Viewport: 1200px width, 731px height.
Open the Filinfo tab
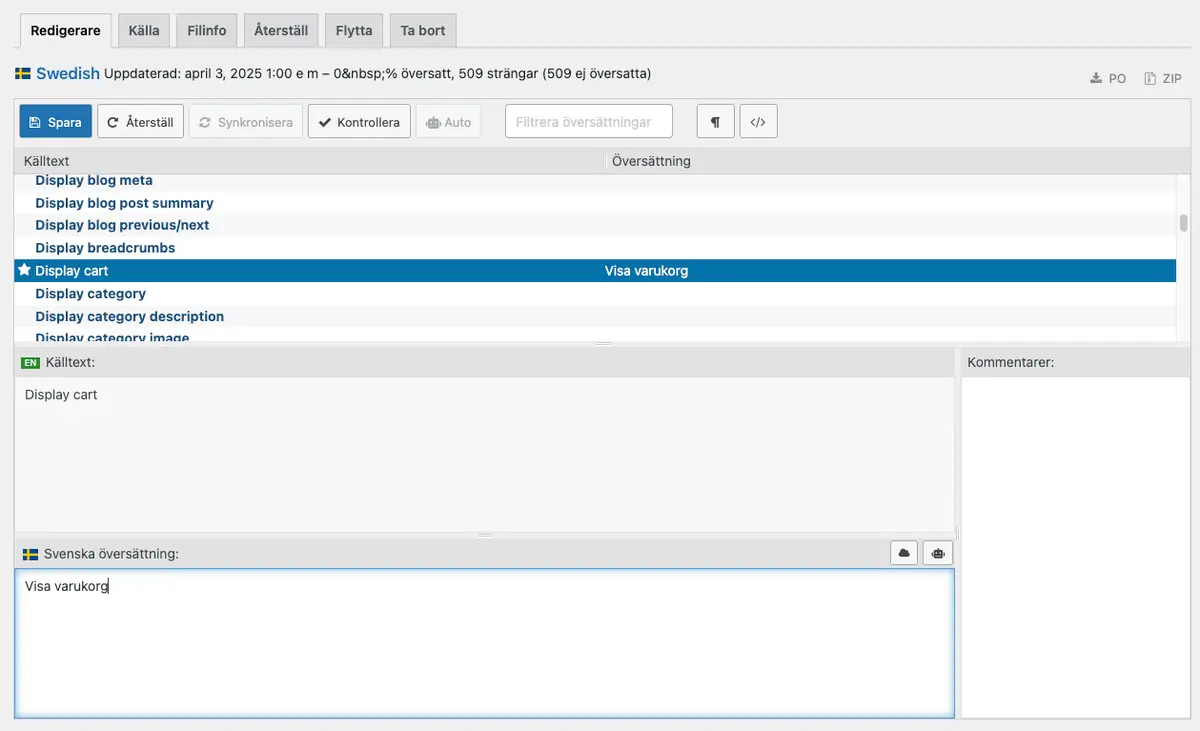tap(207, 30)
